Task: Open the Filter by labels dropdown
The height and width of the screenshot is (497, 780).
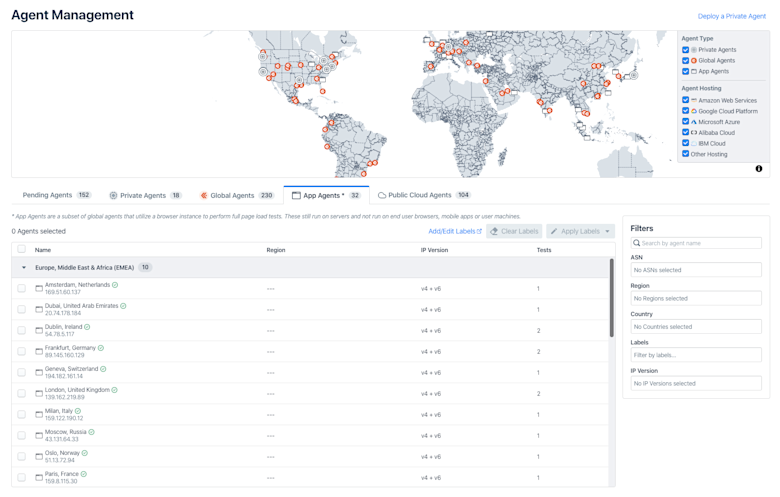Action: pos(696,355)
